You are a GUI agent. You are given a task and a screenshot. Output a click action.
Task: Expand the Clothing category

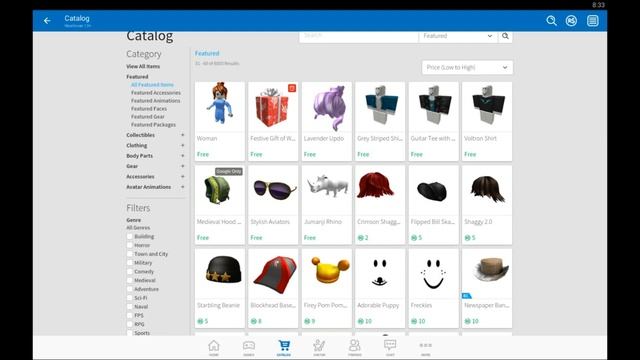pyautogui.click(x=182, y=145)
